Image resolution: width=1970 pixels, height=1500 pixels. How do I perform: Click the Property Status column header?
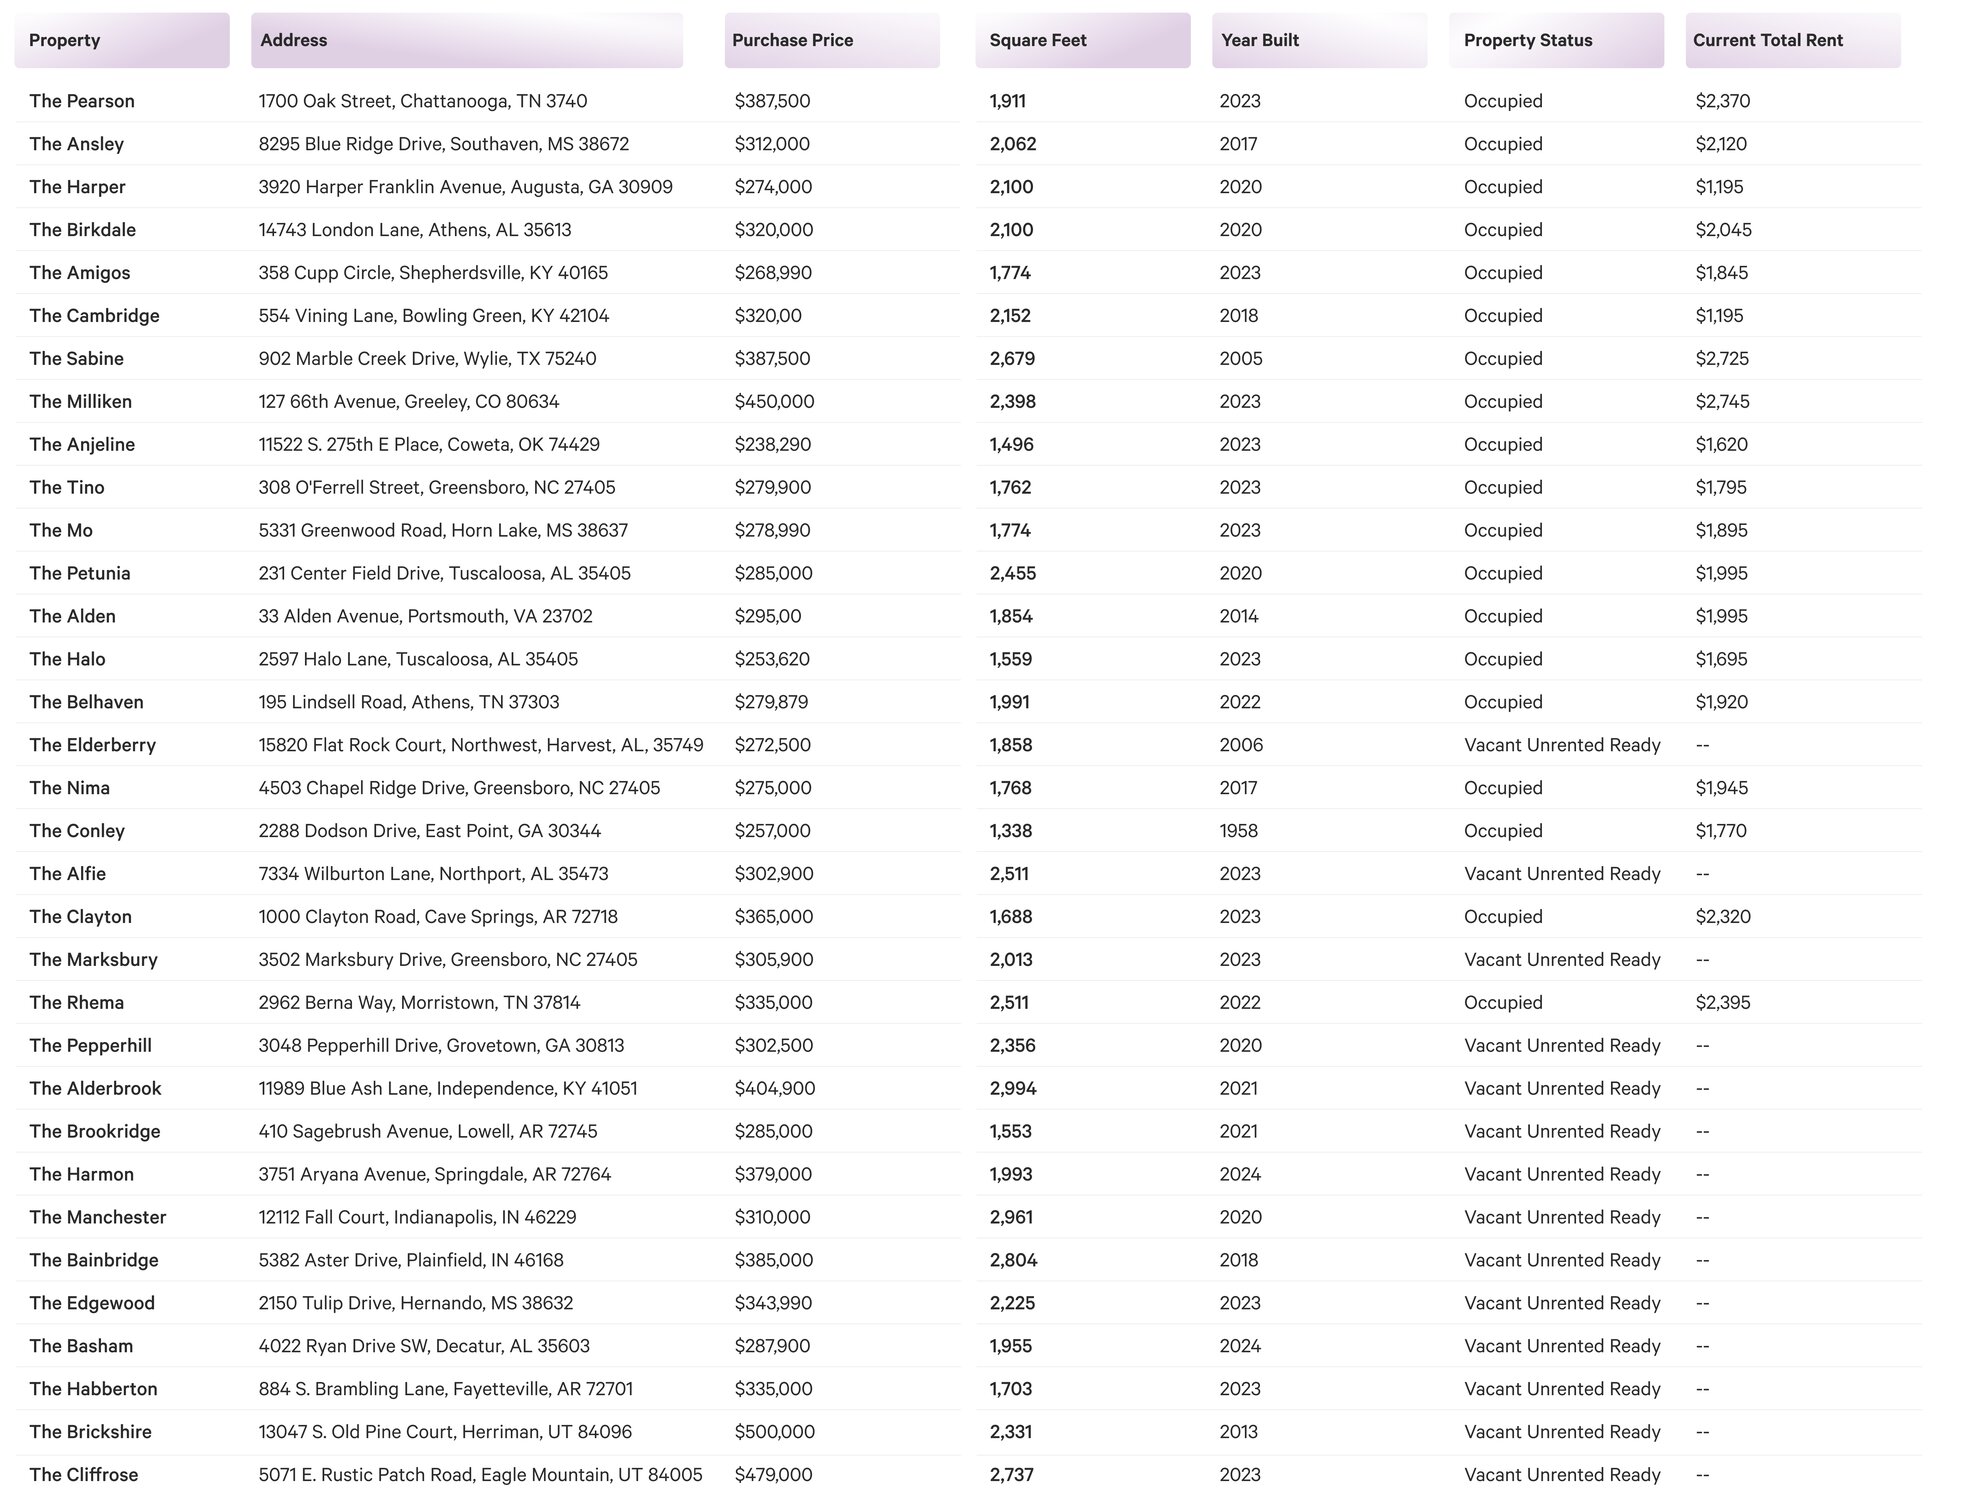coord(1556,40)
